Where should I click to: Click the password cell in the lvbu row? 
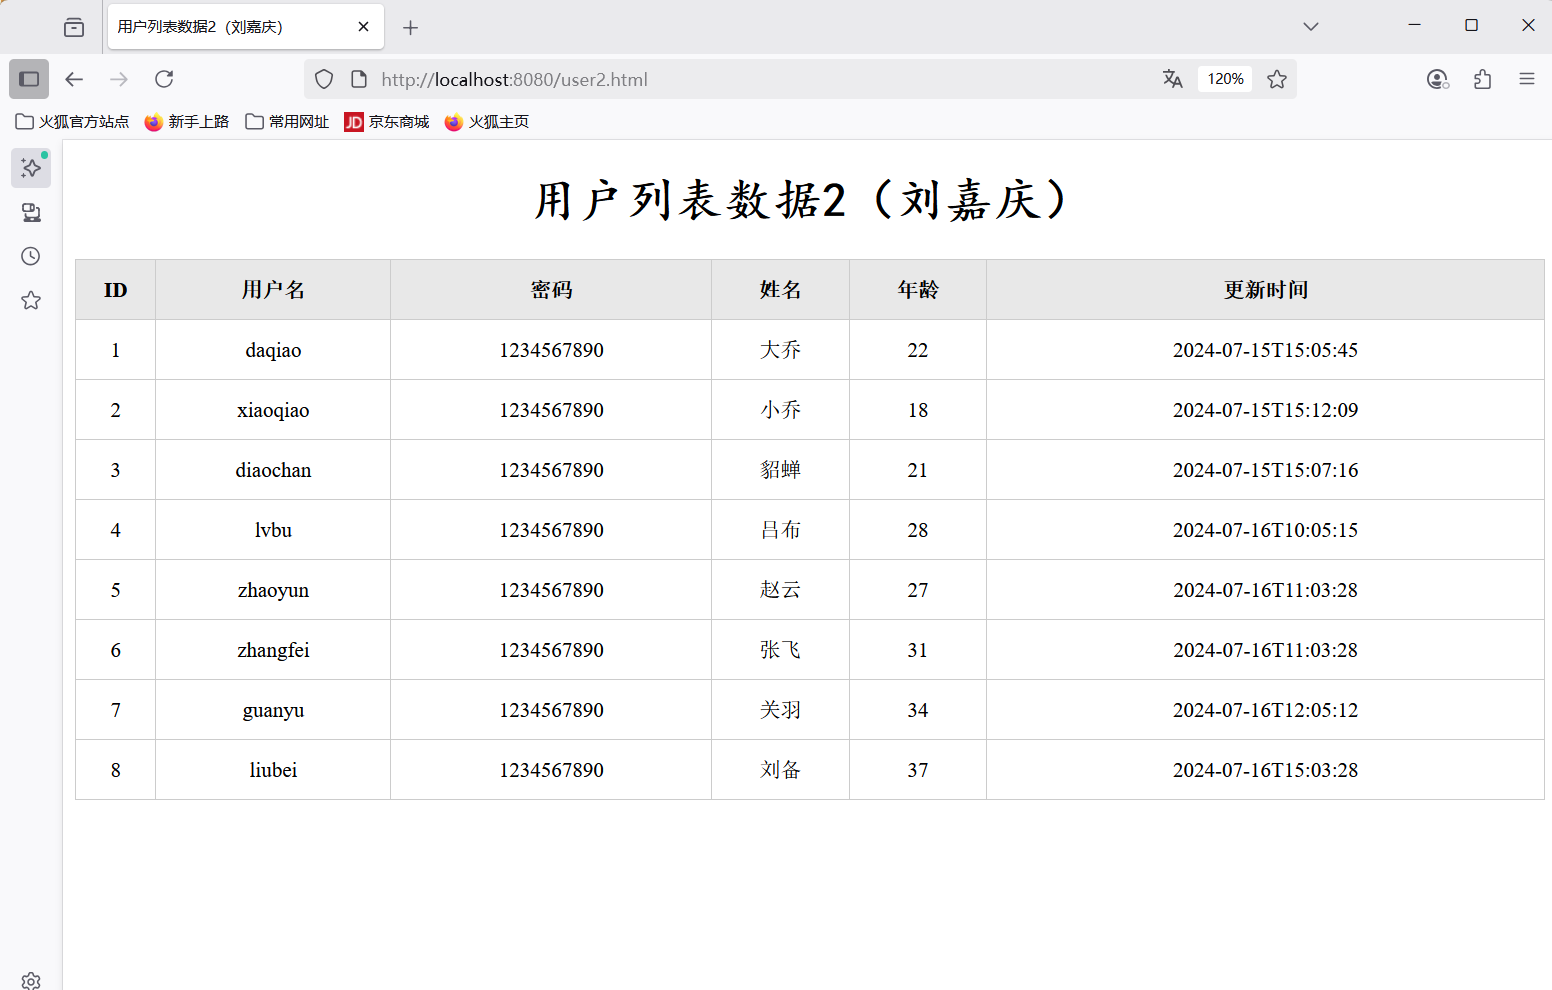point(551,530)
